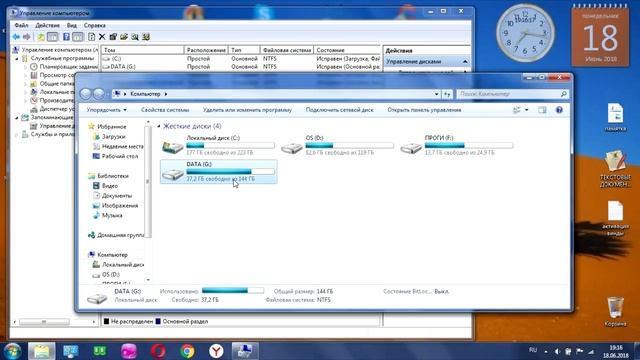Open the address bar history dropdown
Screen dimensions: 640x360
point(436,94)
